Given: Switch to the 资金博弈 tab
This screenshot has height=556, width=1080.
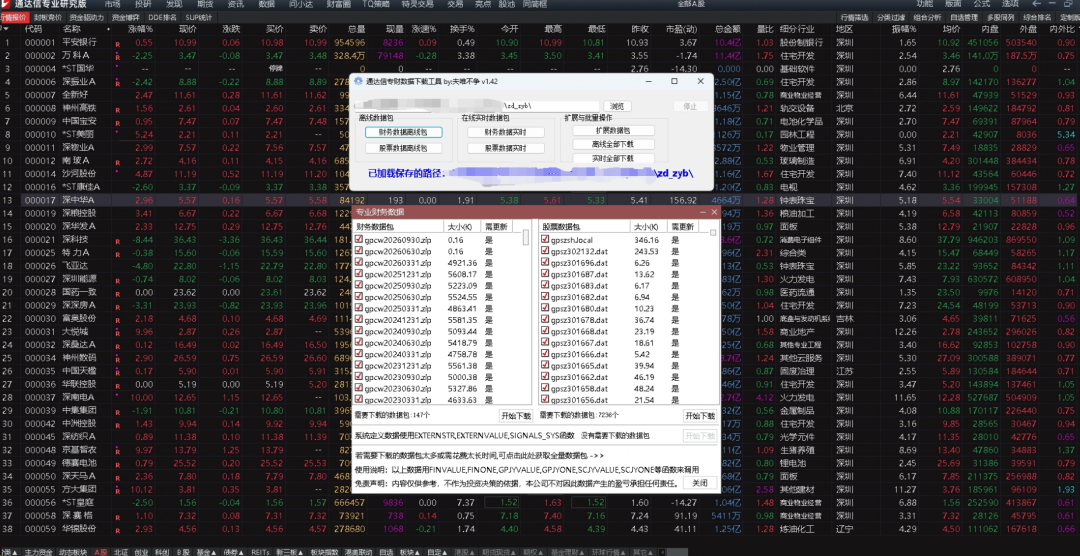Looking at the screenshot, I should (x=125, y=17).
